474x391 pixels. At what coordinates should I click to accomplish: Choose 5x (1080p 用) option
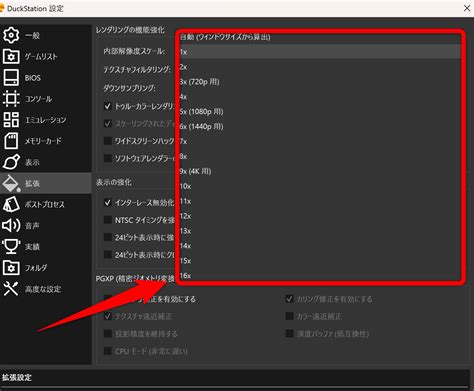320,111
